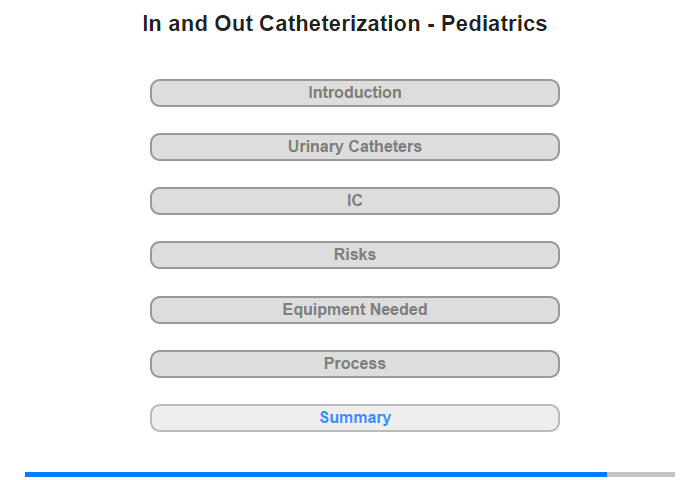Select the IC menu entry
700x480 pixels.
[354, 201]
